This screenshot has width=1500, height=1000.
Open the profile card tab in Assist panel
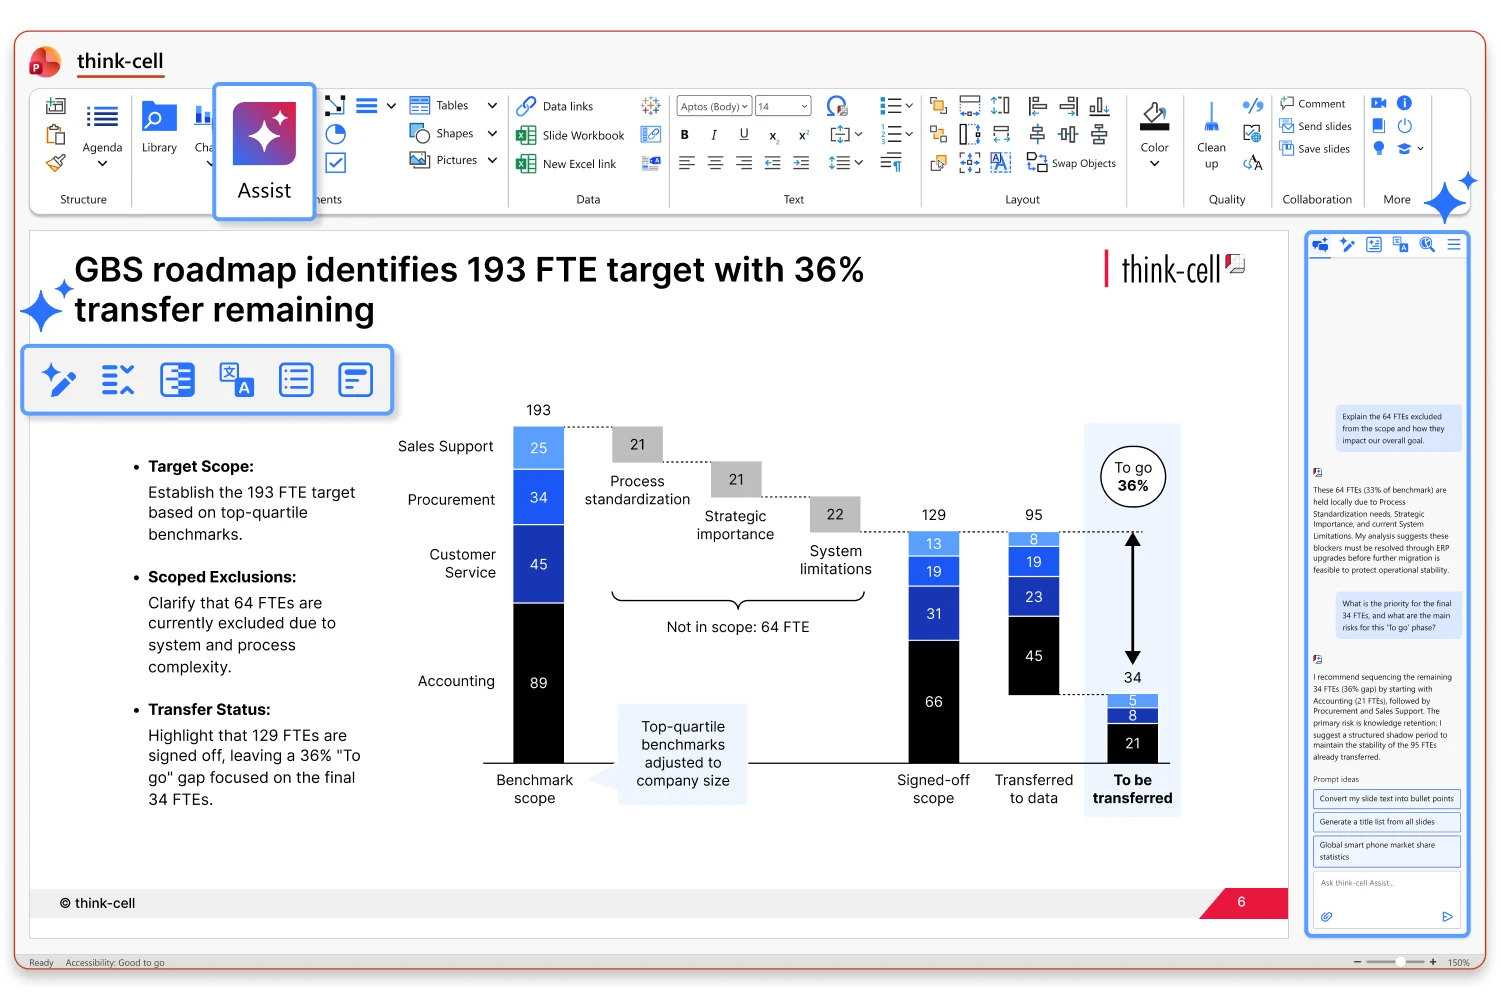coord(1374,245)
